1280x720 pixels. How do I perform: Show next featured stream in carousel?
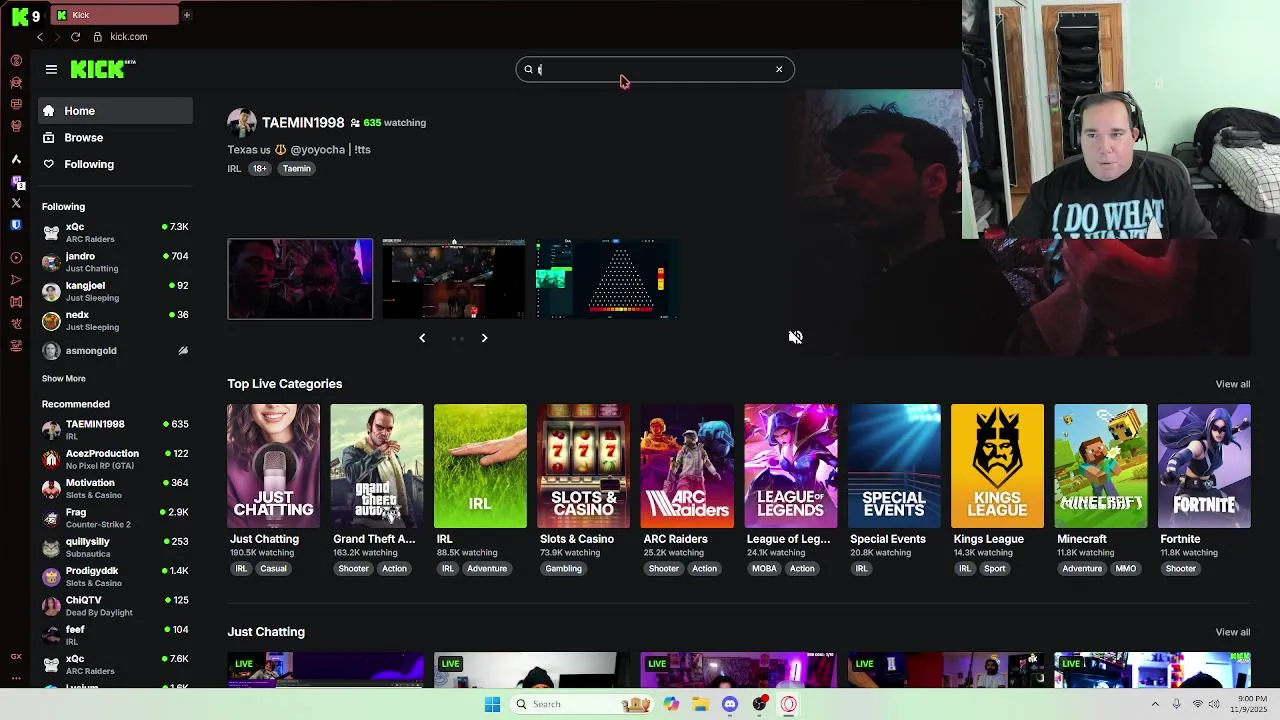[484, 338]
